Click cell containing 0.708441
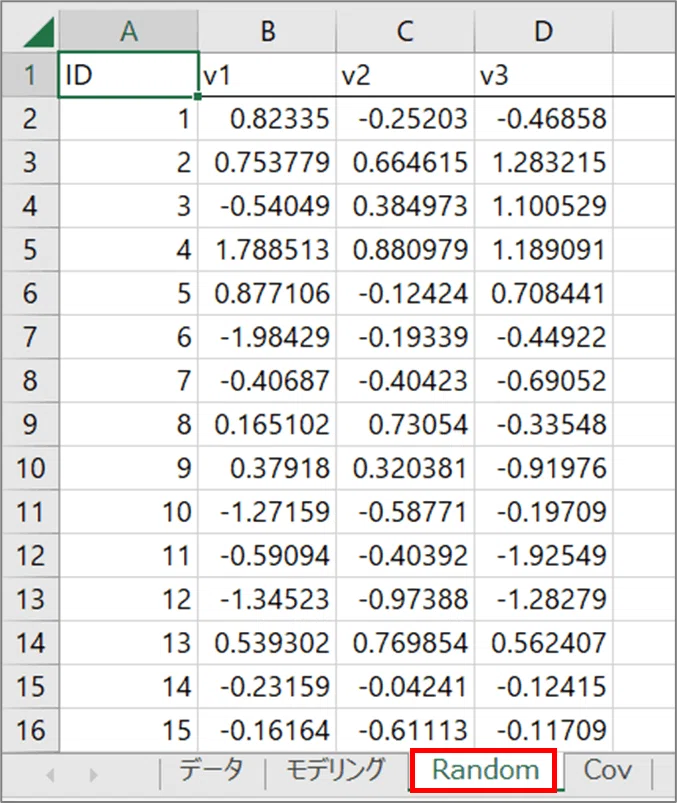 544,293
